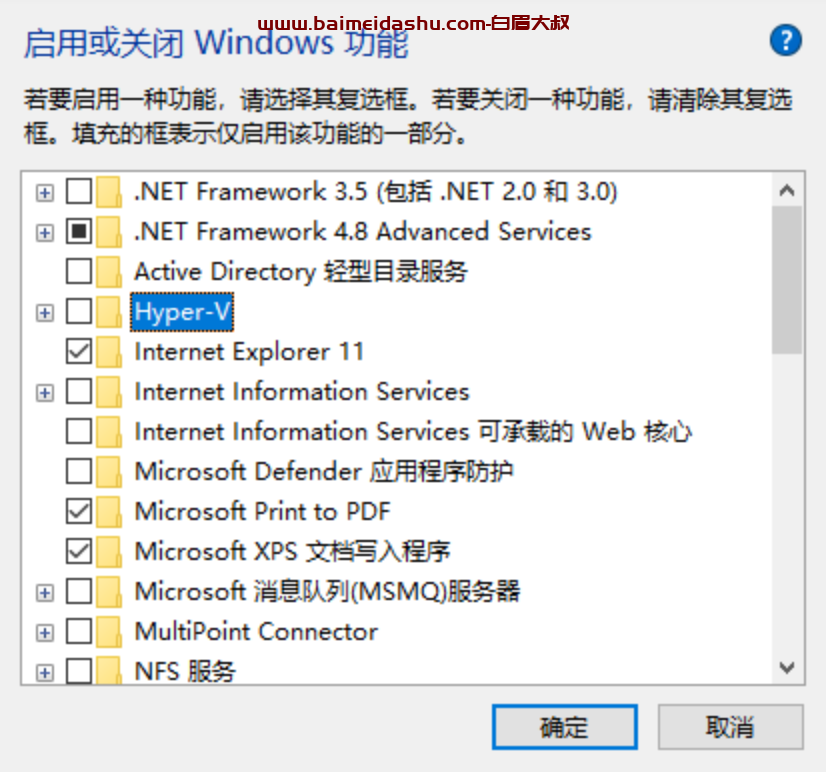Click the MultiPoint Connector folder icon
The image size is (826, 772).
coord(110,632)
